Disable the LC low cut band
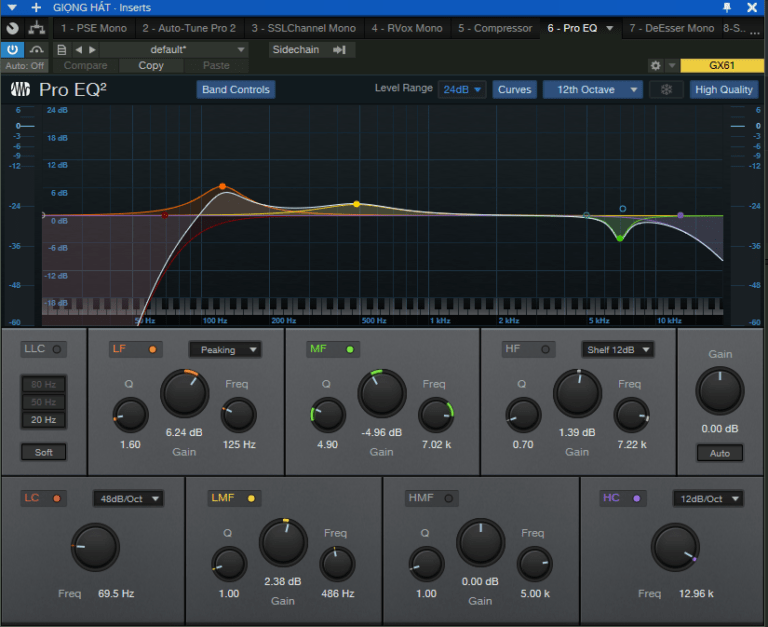The image size is (768, 627). pos(56,498)
